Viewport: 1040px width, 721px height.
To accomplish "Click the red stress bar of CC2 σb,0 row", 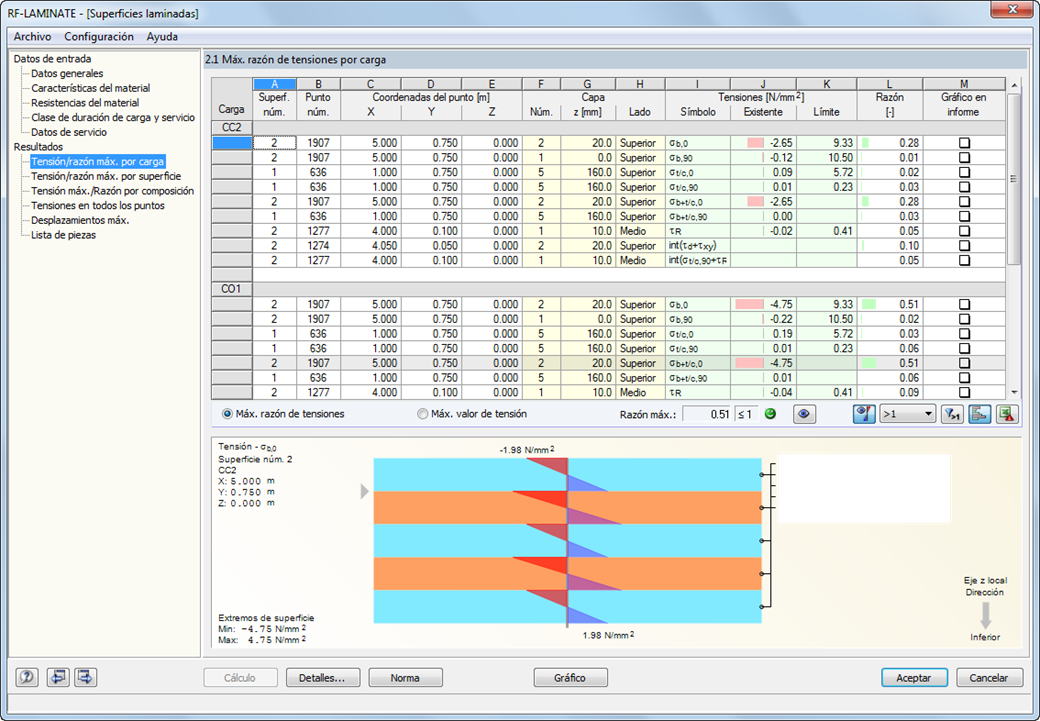I will pyautogui.click(x=755, y=143).
